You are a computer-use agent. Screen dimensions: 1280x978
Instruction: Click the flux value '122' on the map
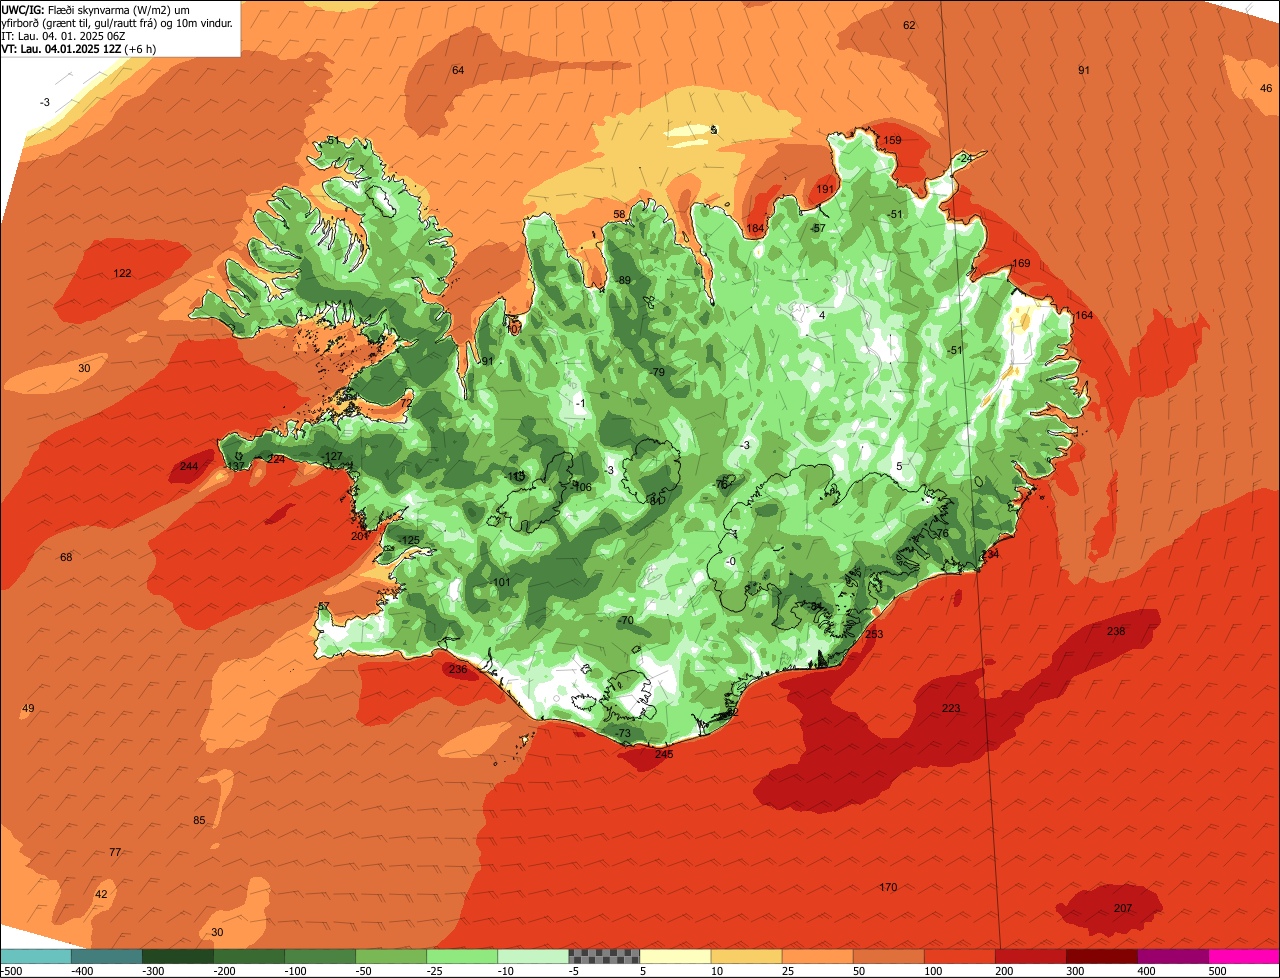(122, 273)
